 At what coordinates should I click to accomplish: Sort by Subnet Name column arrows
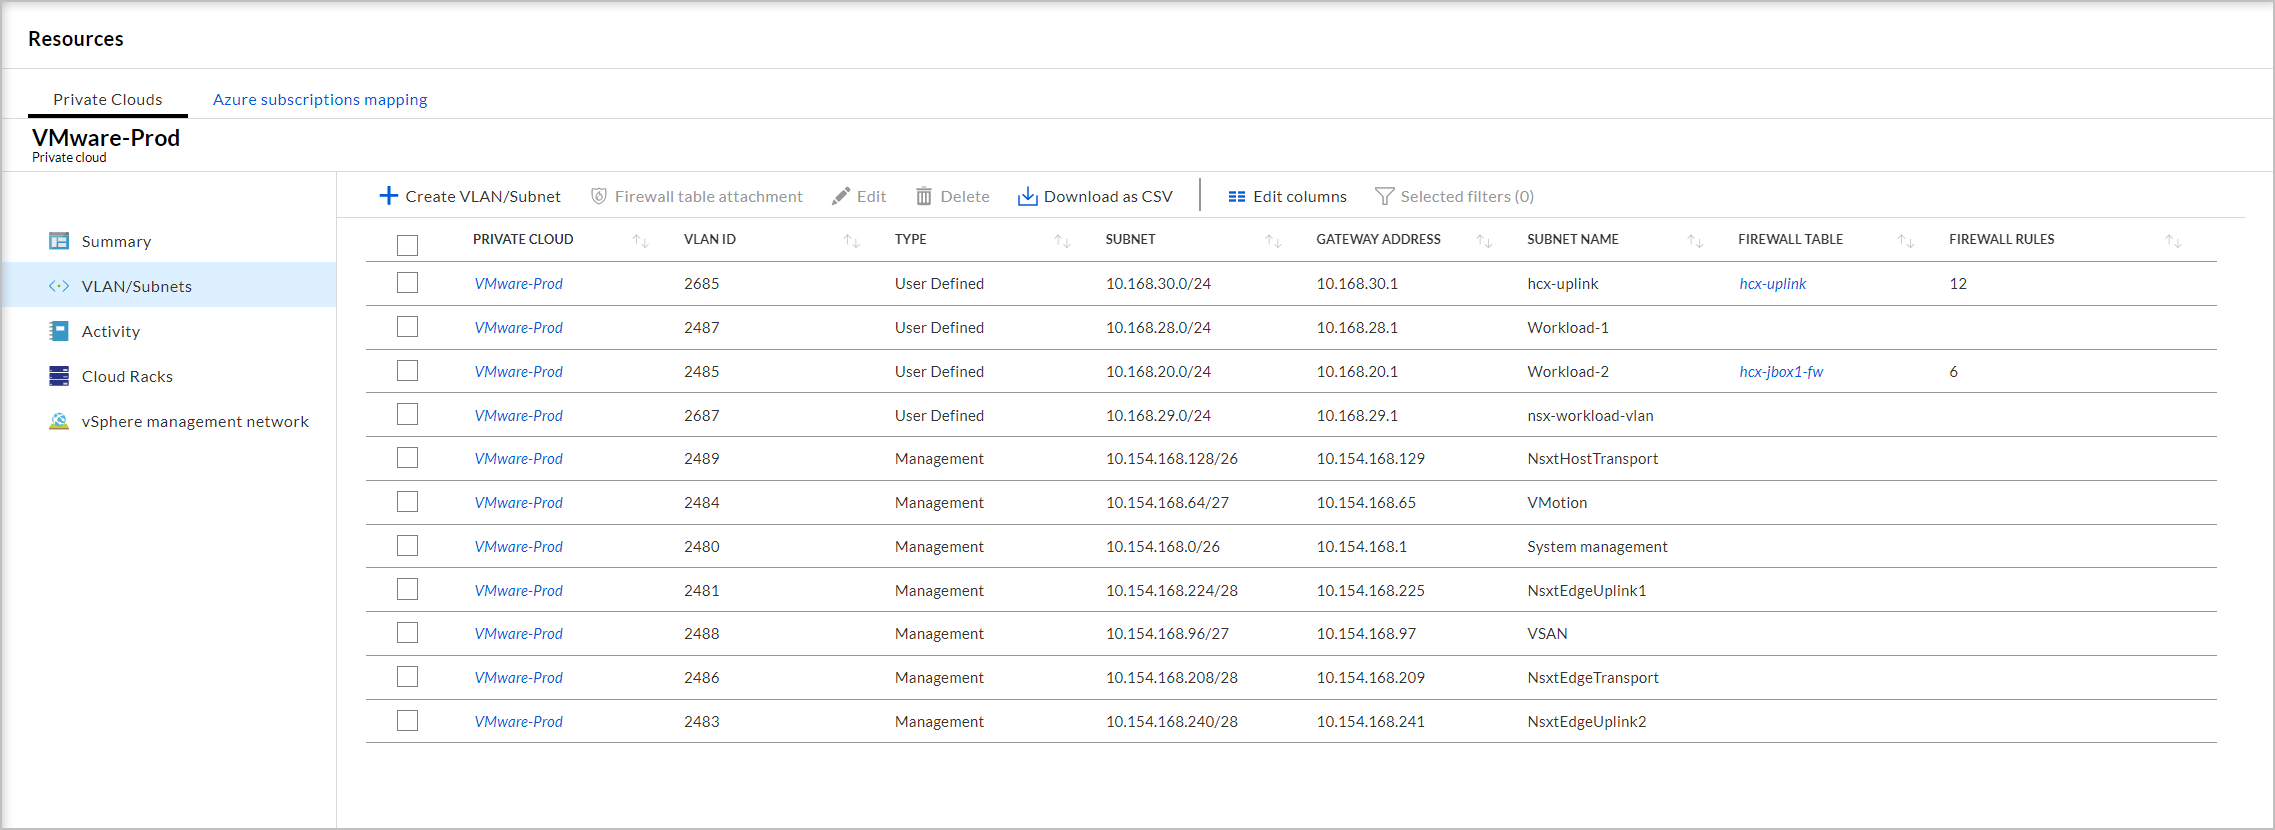coord(1696,241)
